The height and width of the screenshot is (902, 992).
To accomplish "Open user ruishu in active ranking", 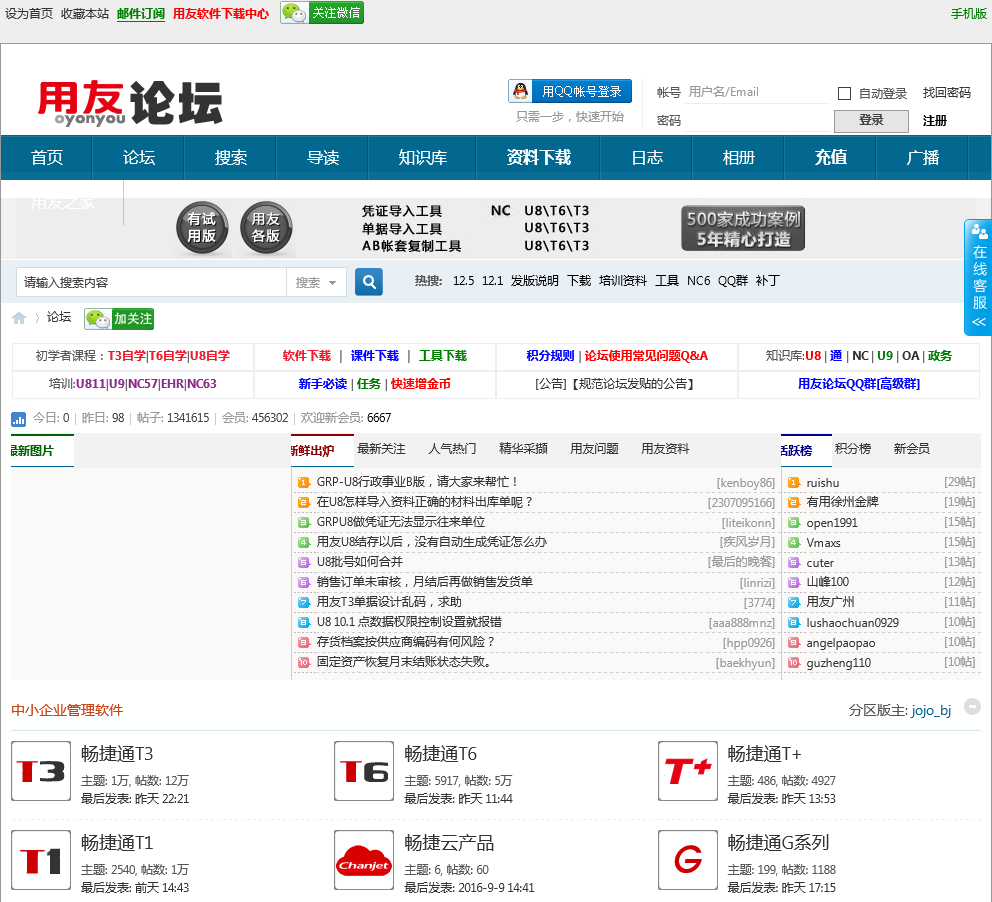I will pyautogui.click(x=822, y=483).
